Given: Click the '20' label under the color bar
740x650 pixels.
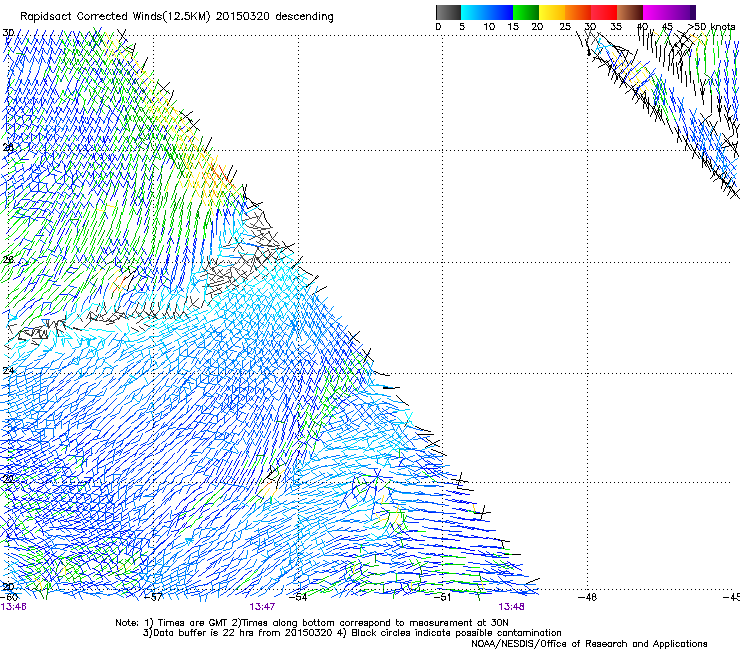Looking at the screenshot, I should [x=537, y=26].
